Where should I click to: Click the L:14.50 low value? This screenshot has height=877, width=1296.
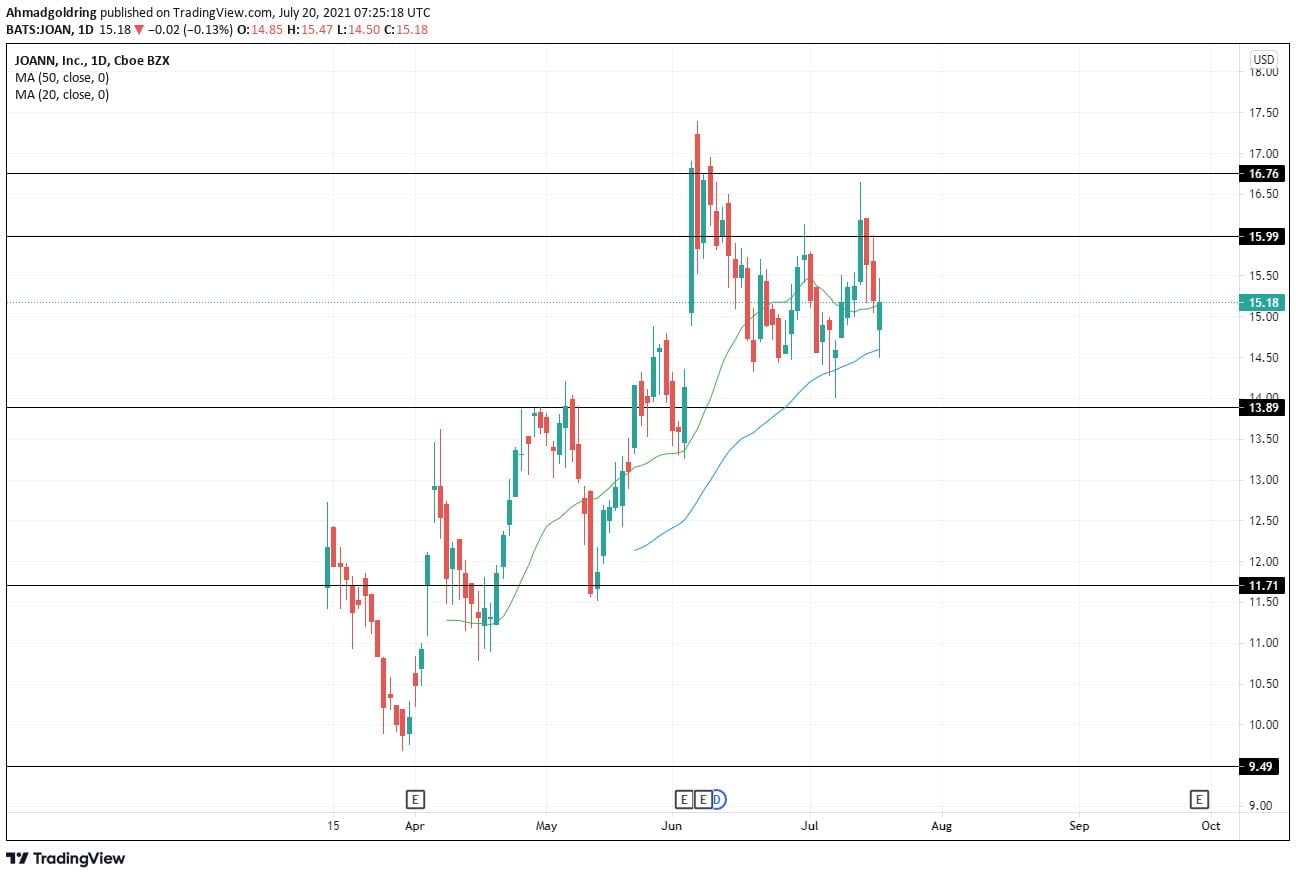click(x=358, y=30)
